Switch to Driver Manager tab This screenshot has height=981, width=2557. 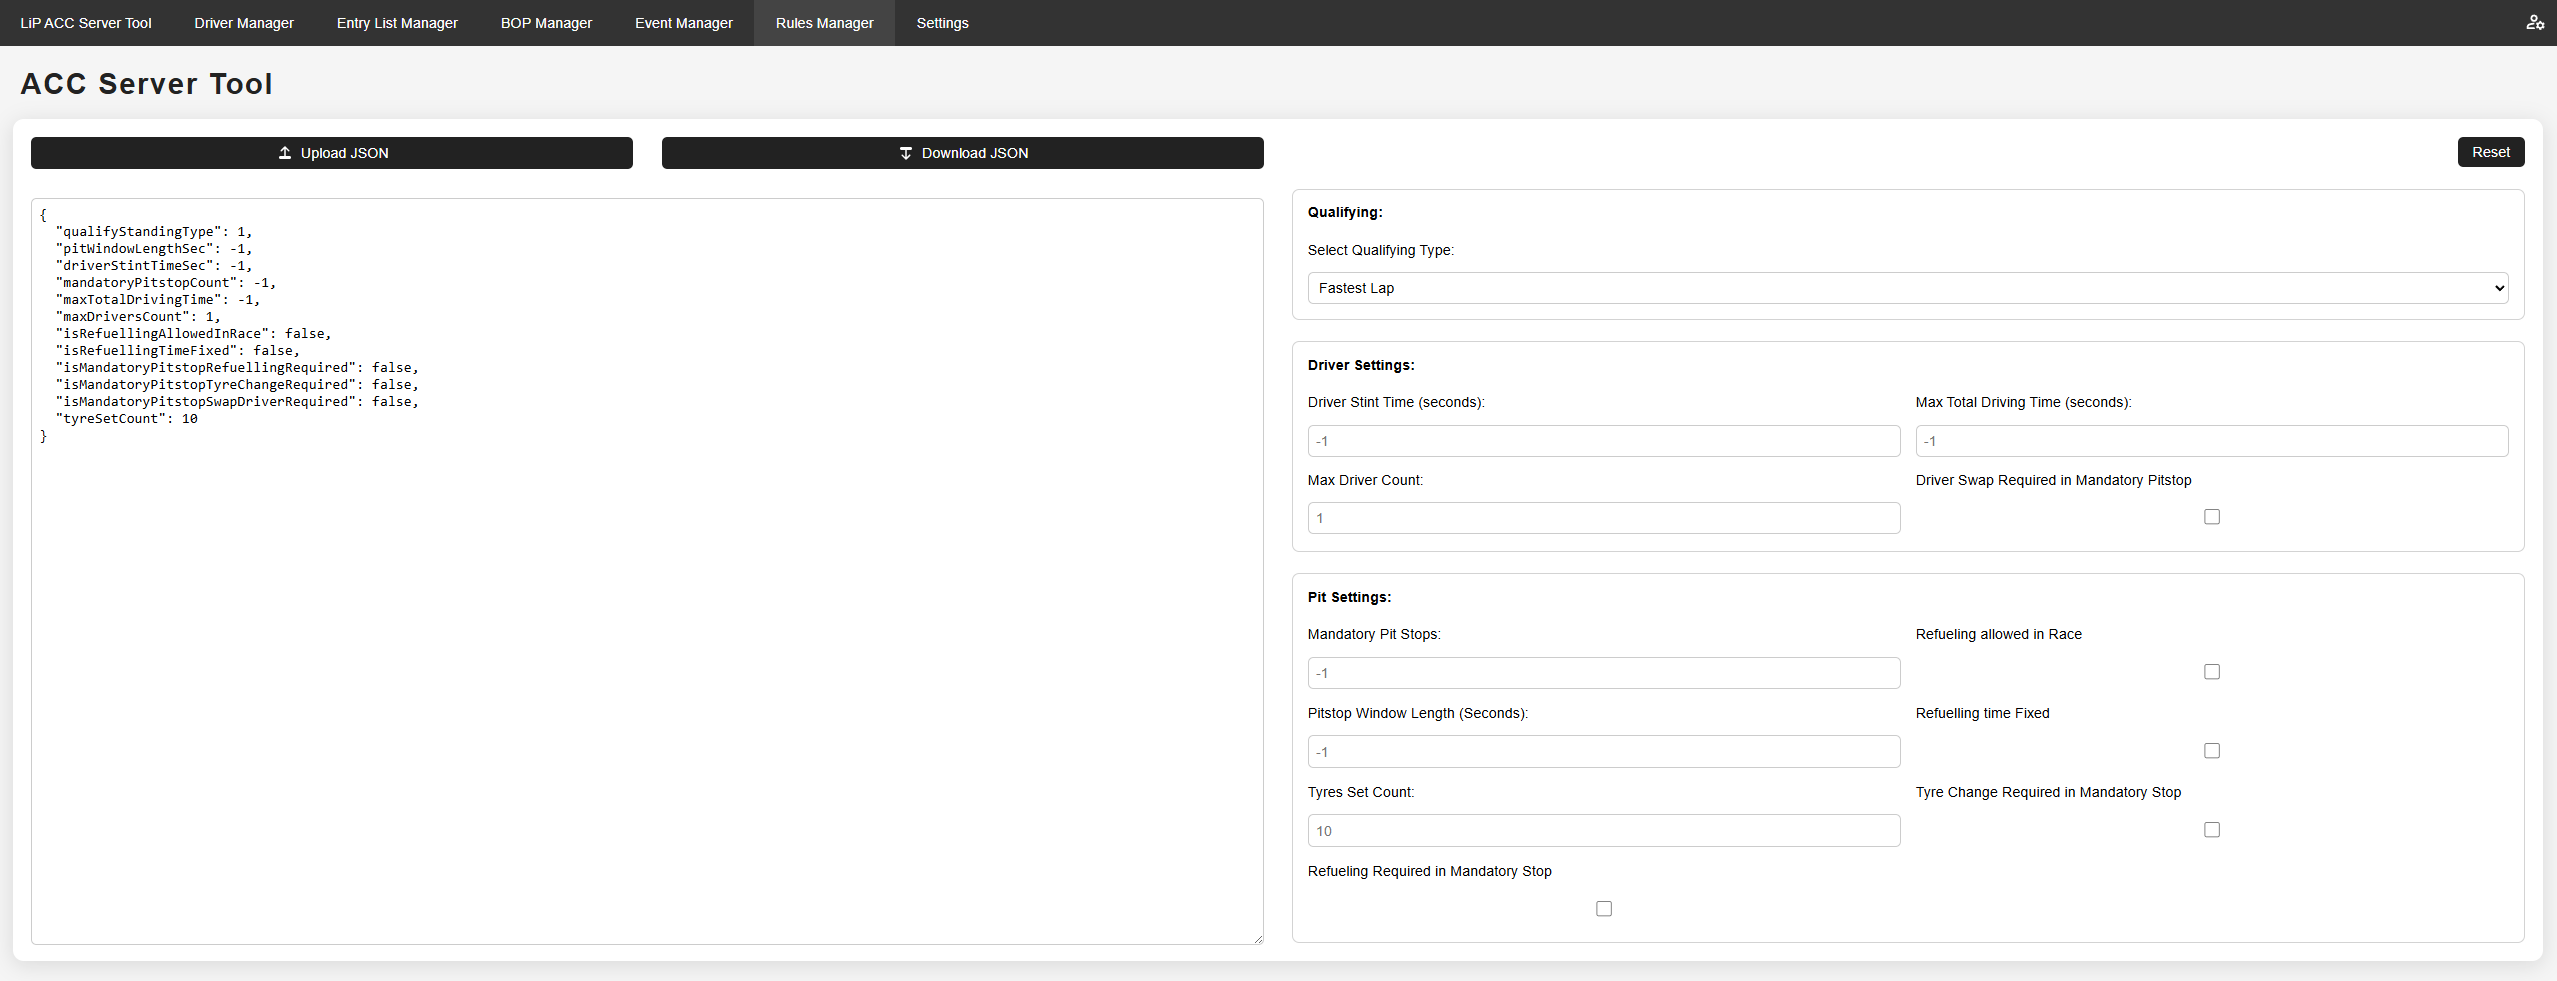coord(244,23)
